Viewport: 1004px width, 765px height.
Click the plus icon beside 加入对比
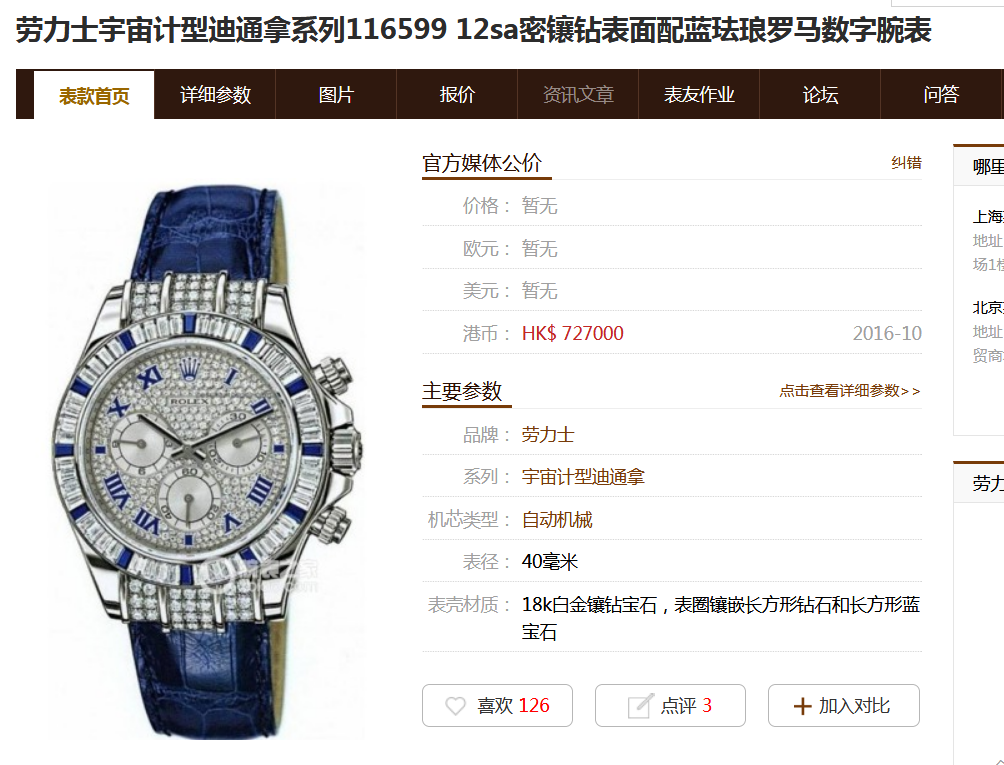coord(802,706)
